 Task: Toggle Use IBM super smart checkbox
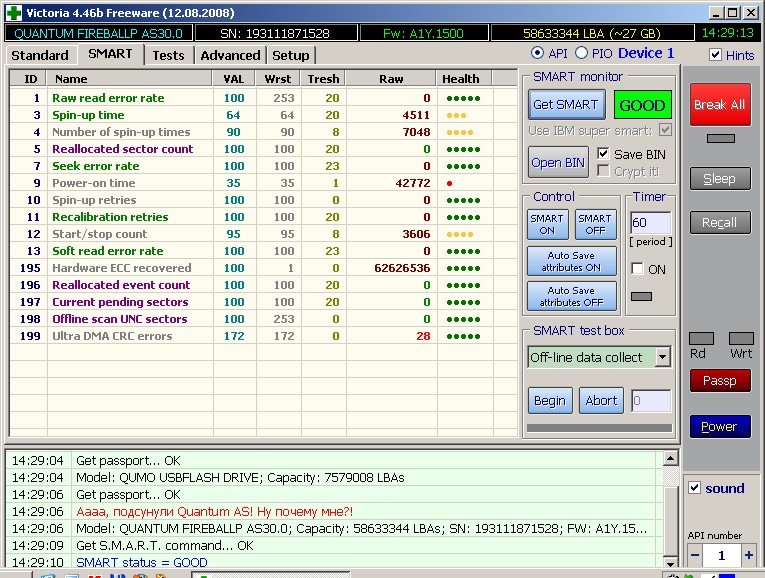coord(665,130)
